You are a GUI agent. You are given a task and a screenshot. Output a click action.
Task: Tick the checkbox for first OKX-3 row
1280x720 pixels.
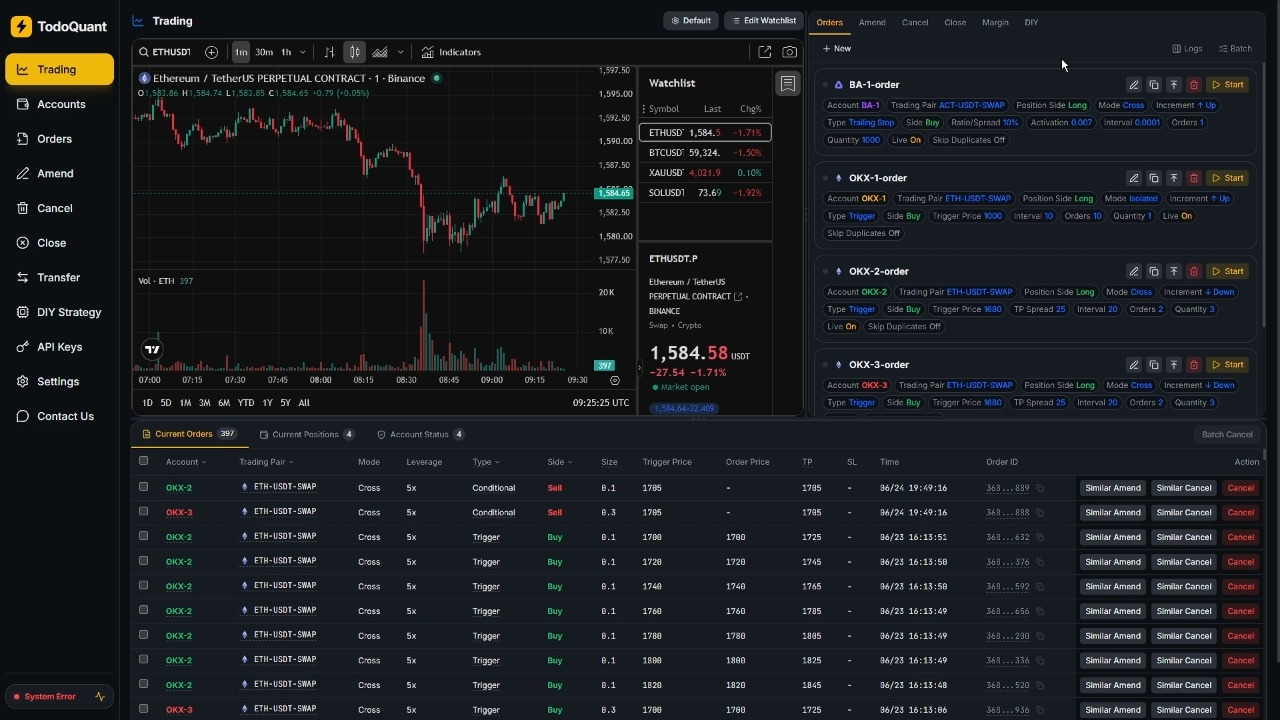pos(143,511)
